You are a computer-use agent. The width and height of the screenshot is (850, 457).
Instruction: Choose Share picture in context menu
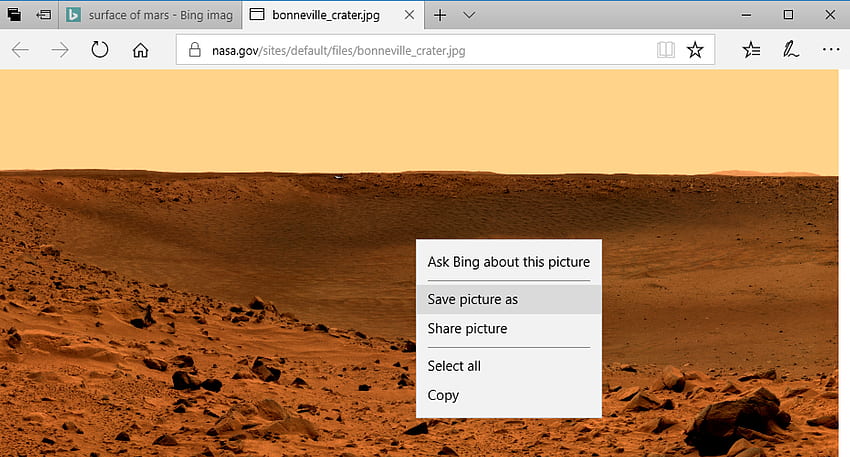508,329
